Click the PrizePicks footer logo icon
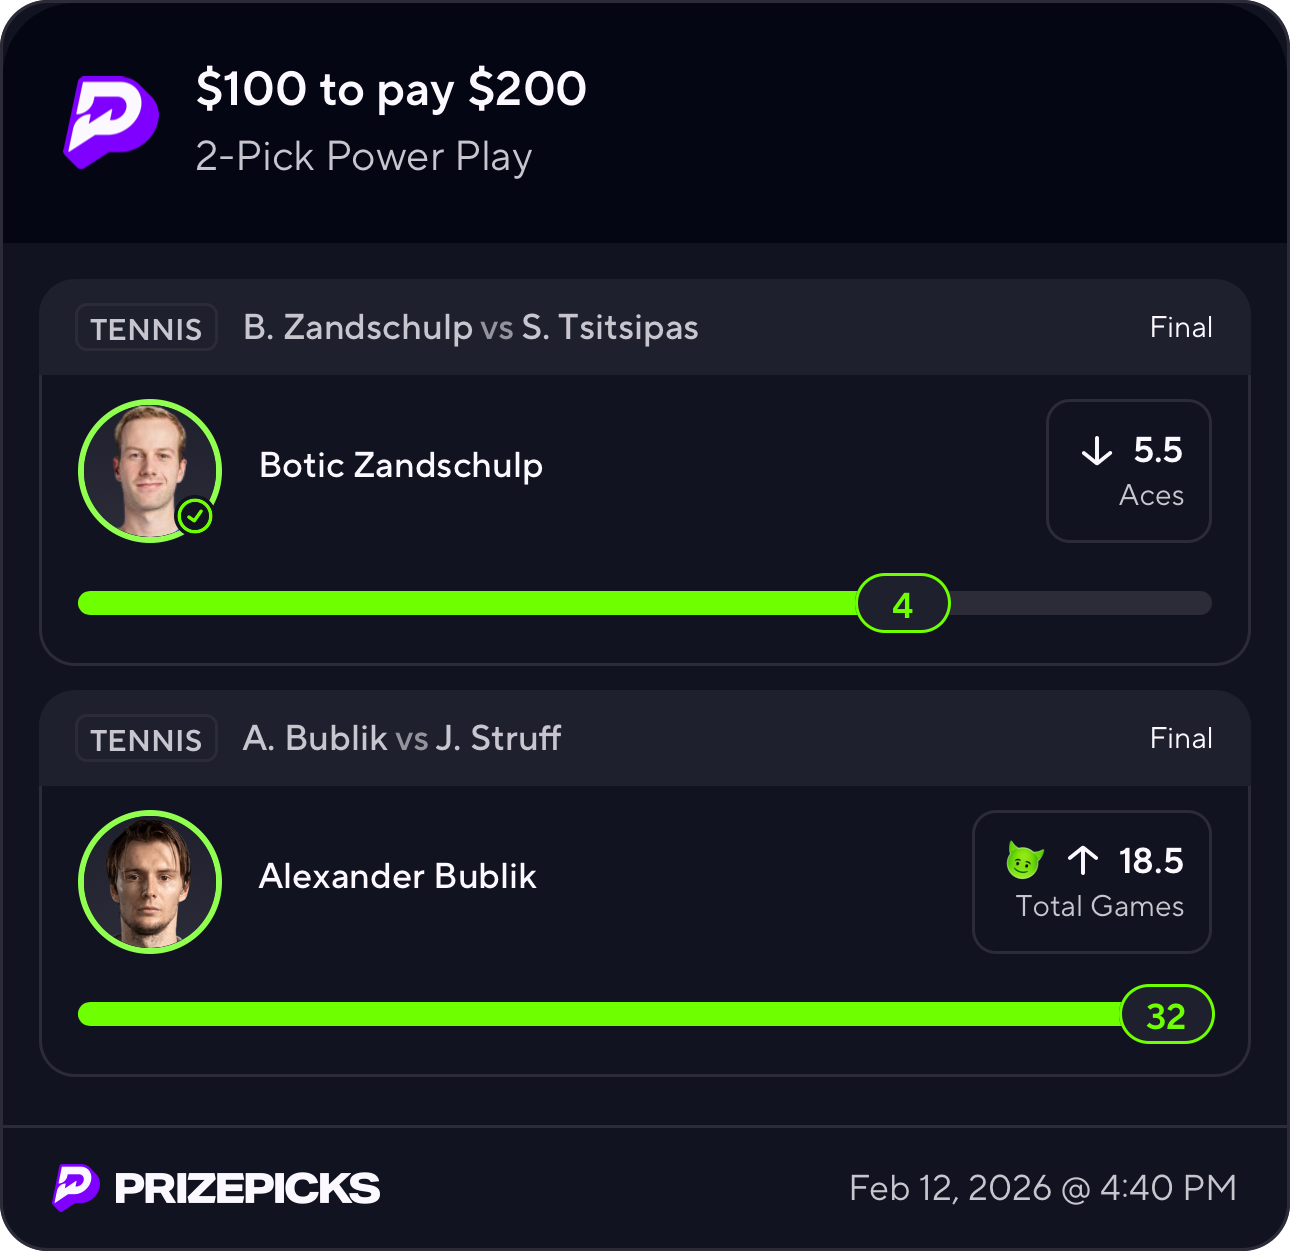The width and height of the screenshot is (1290, 1252). tap(76, 1187)
